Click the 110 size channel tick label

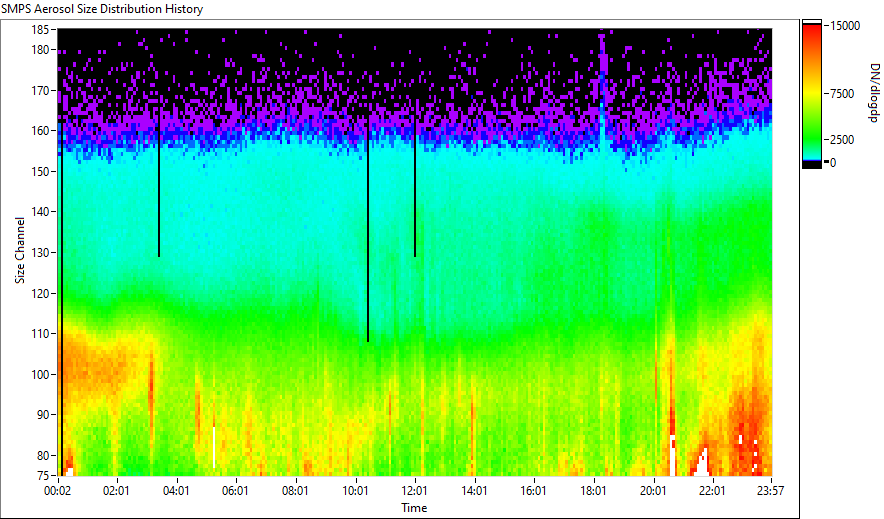pos(40,334)
